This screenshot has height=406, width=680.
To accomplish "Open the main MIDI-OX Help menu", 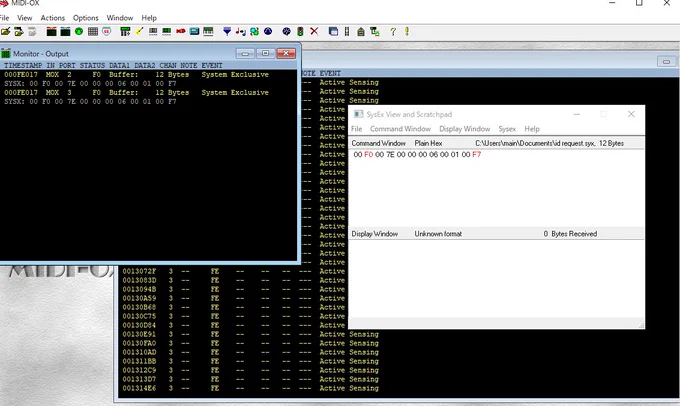I will [x=149, y=18].
